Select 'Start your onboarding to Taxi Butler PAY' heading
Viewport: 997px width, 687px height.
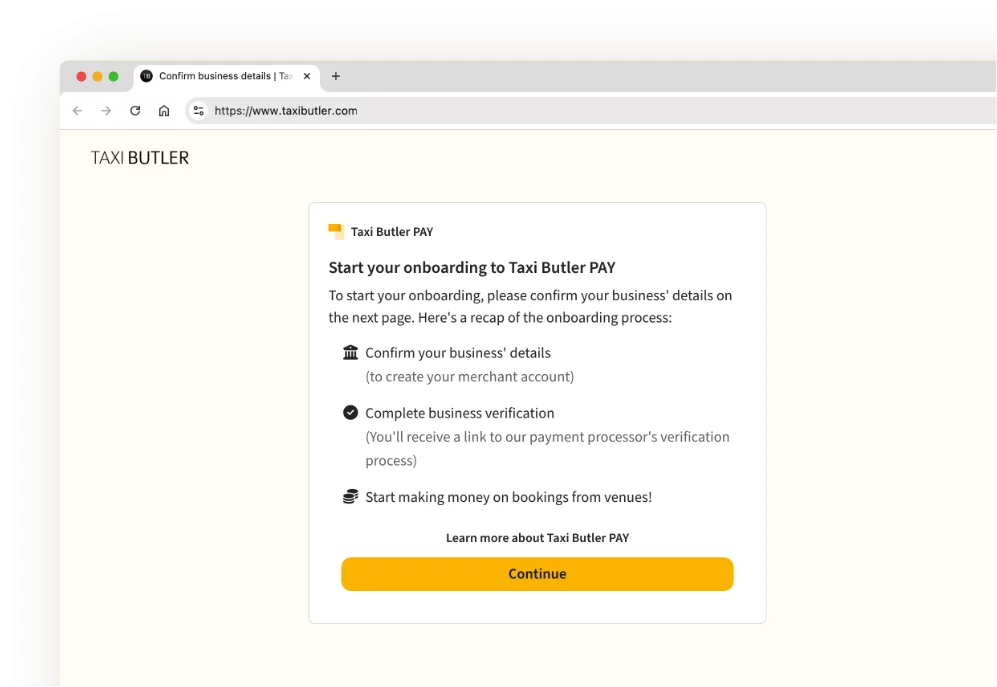[472, 268]
